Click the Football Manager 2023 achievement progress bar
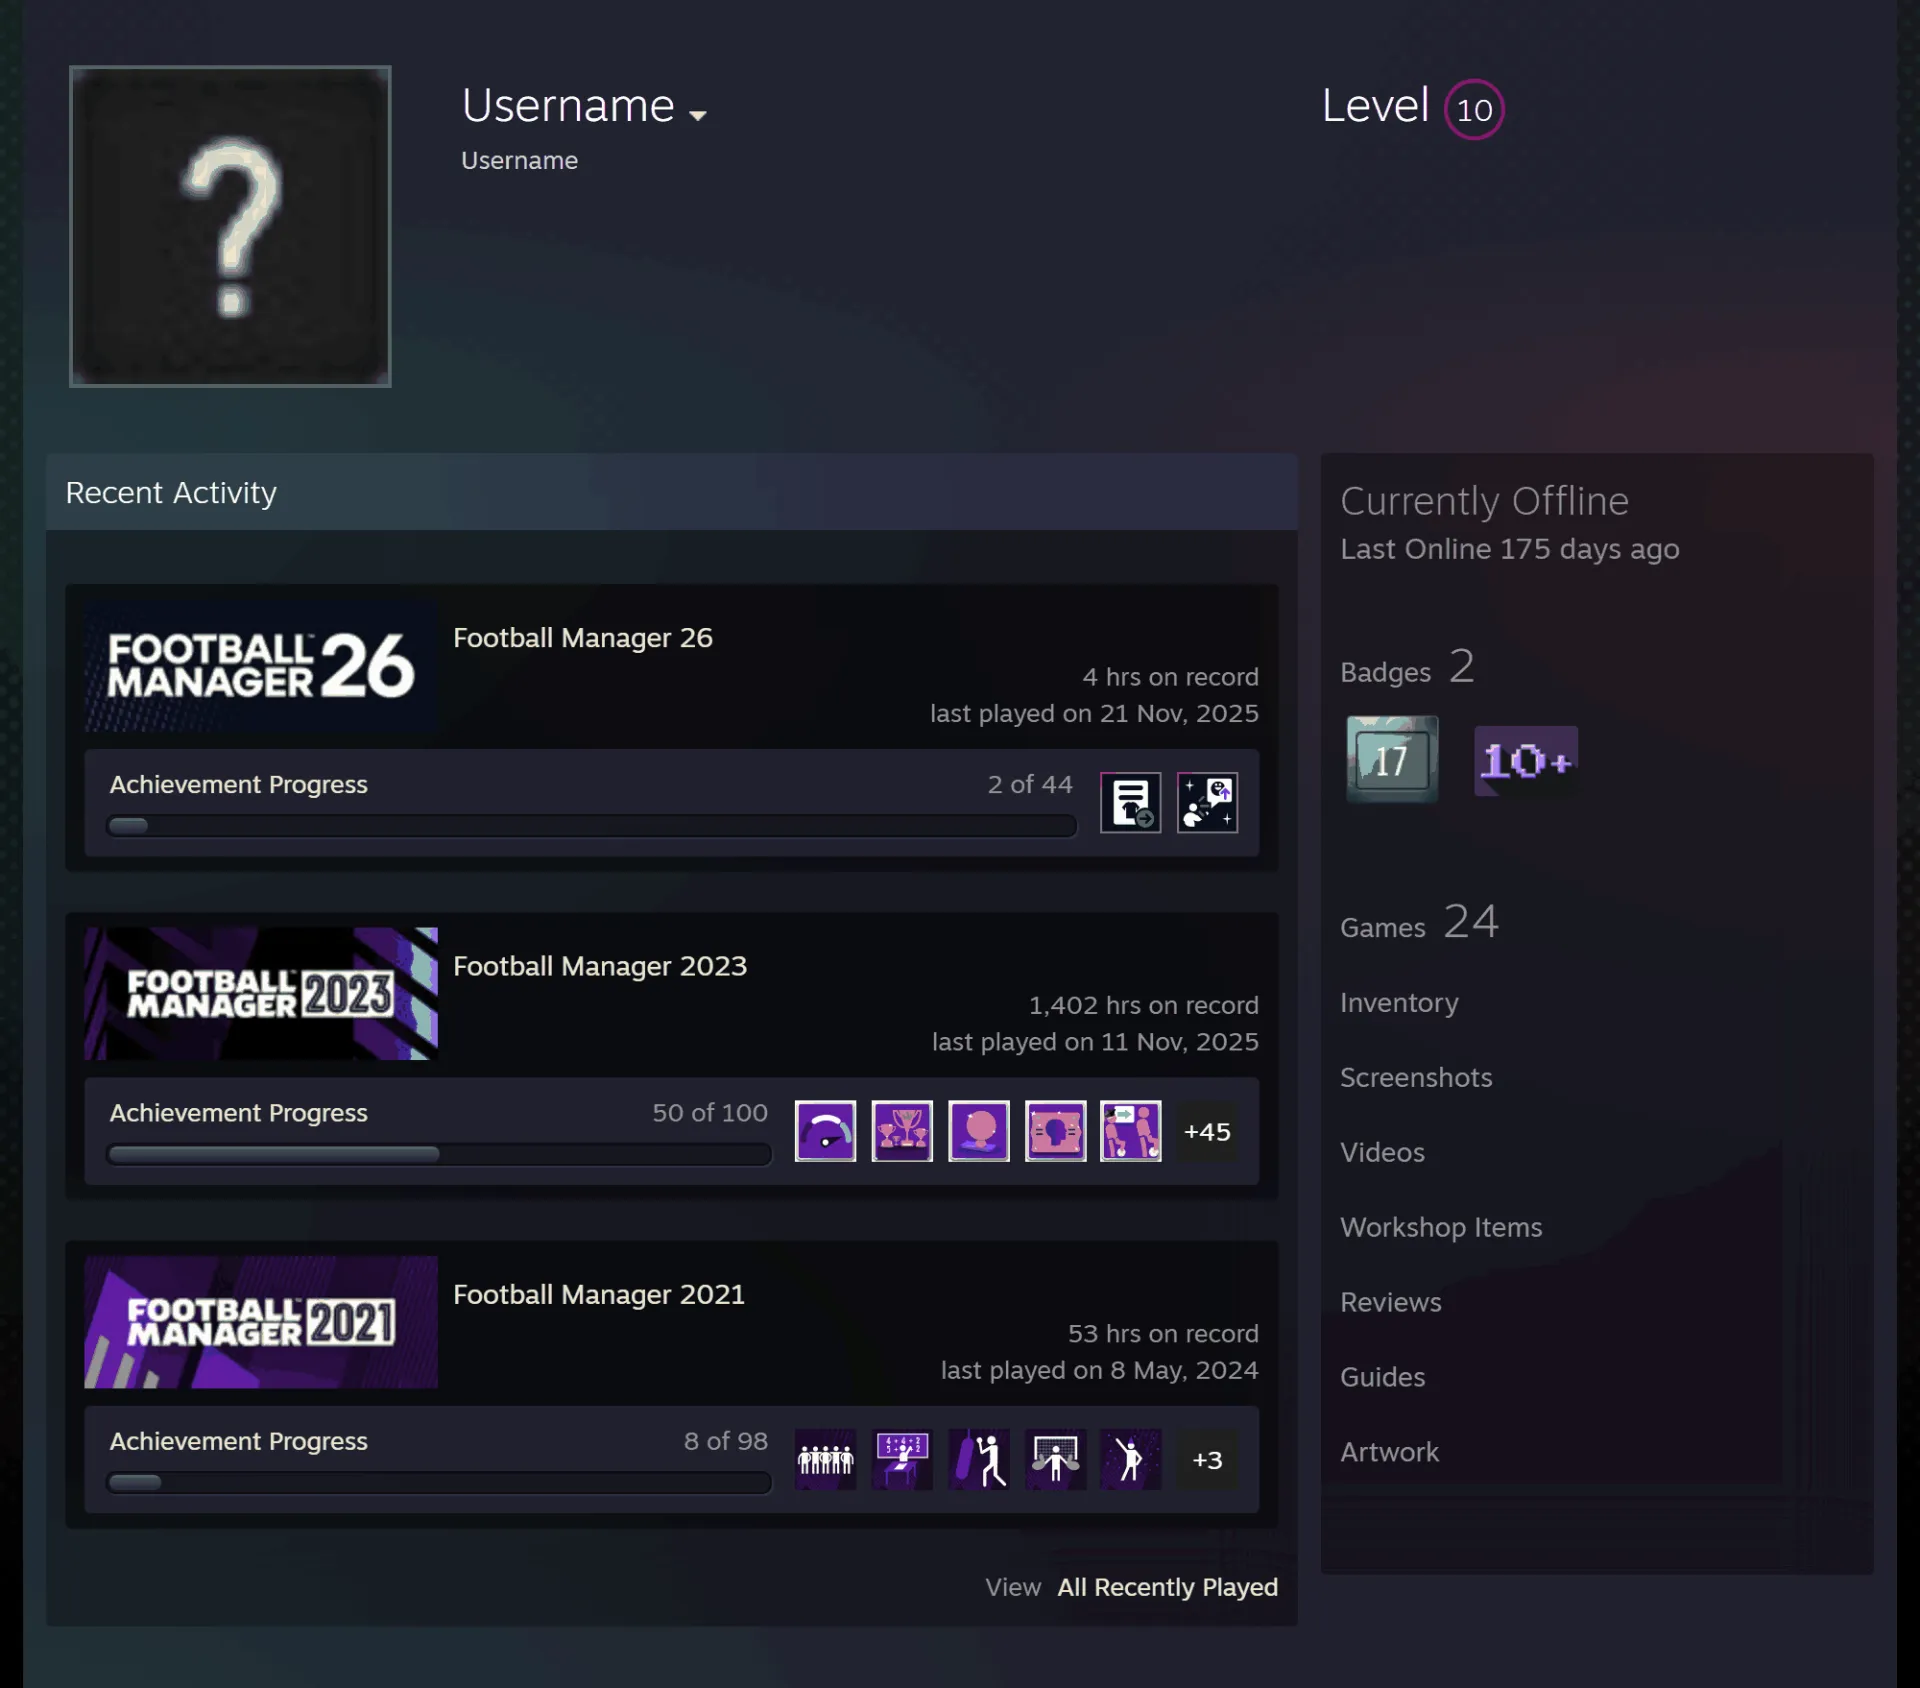The image size is (1920, 1688). [439, 1154]
